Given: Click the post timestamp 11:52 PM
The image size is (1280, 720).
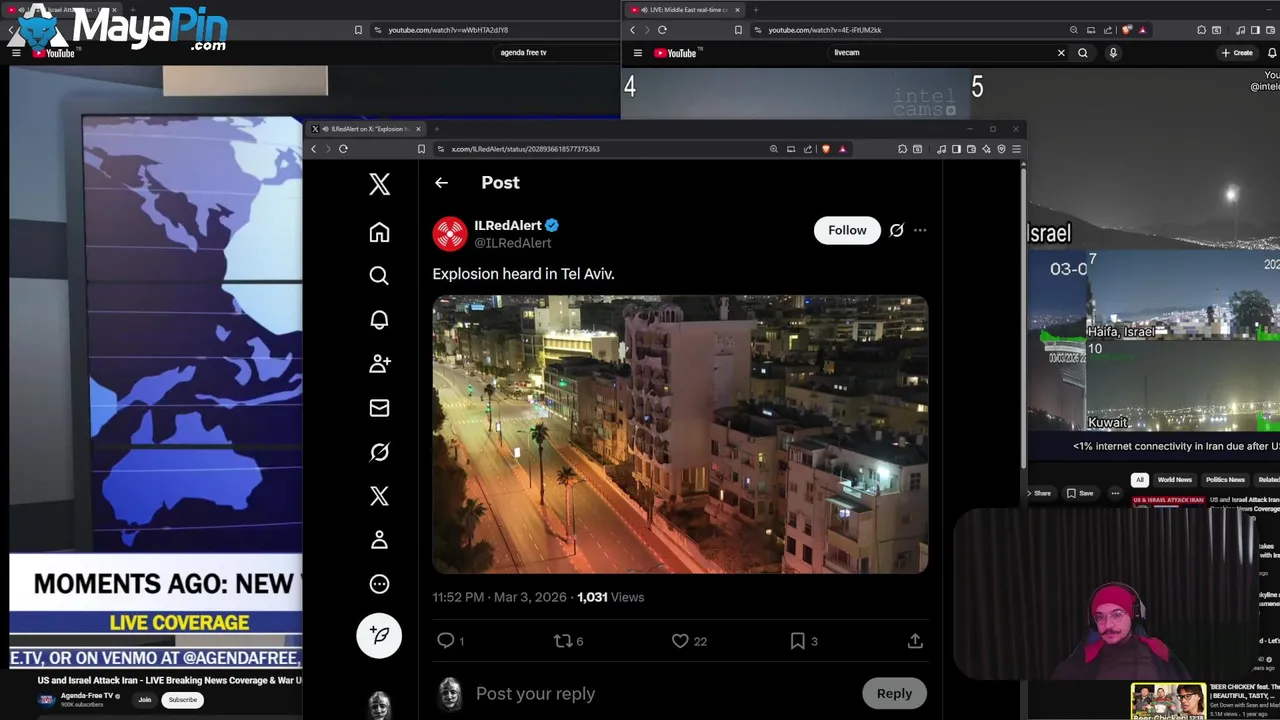Looking at the screenshot, I should (x=458, y=597).
